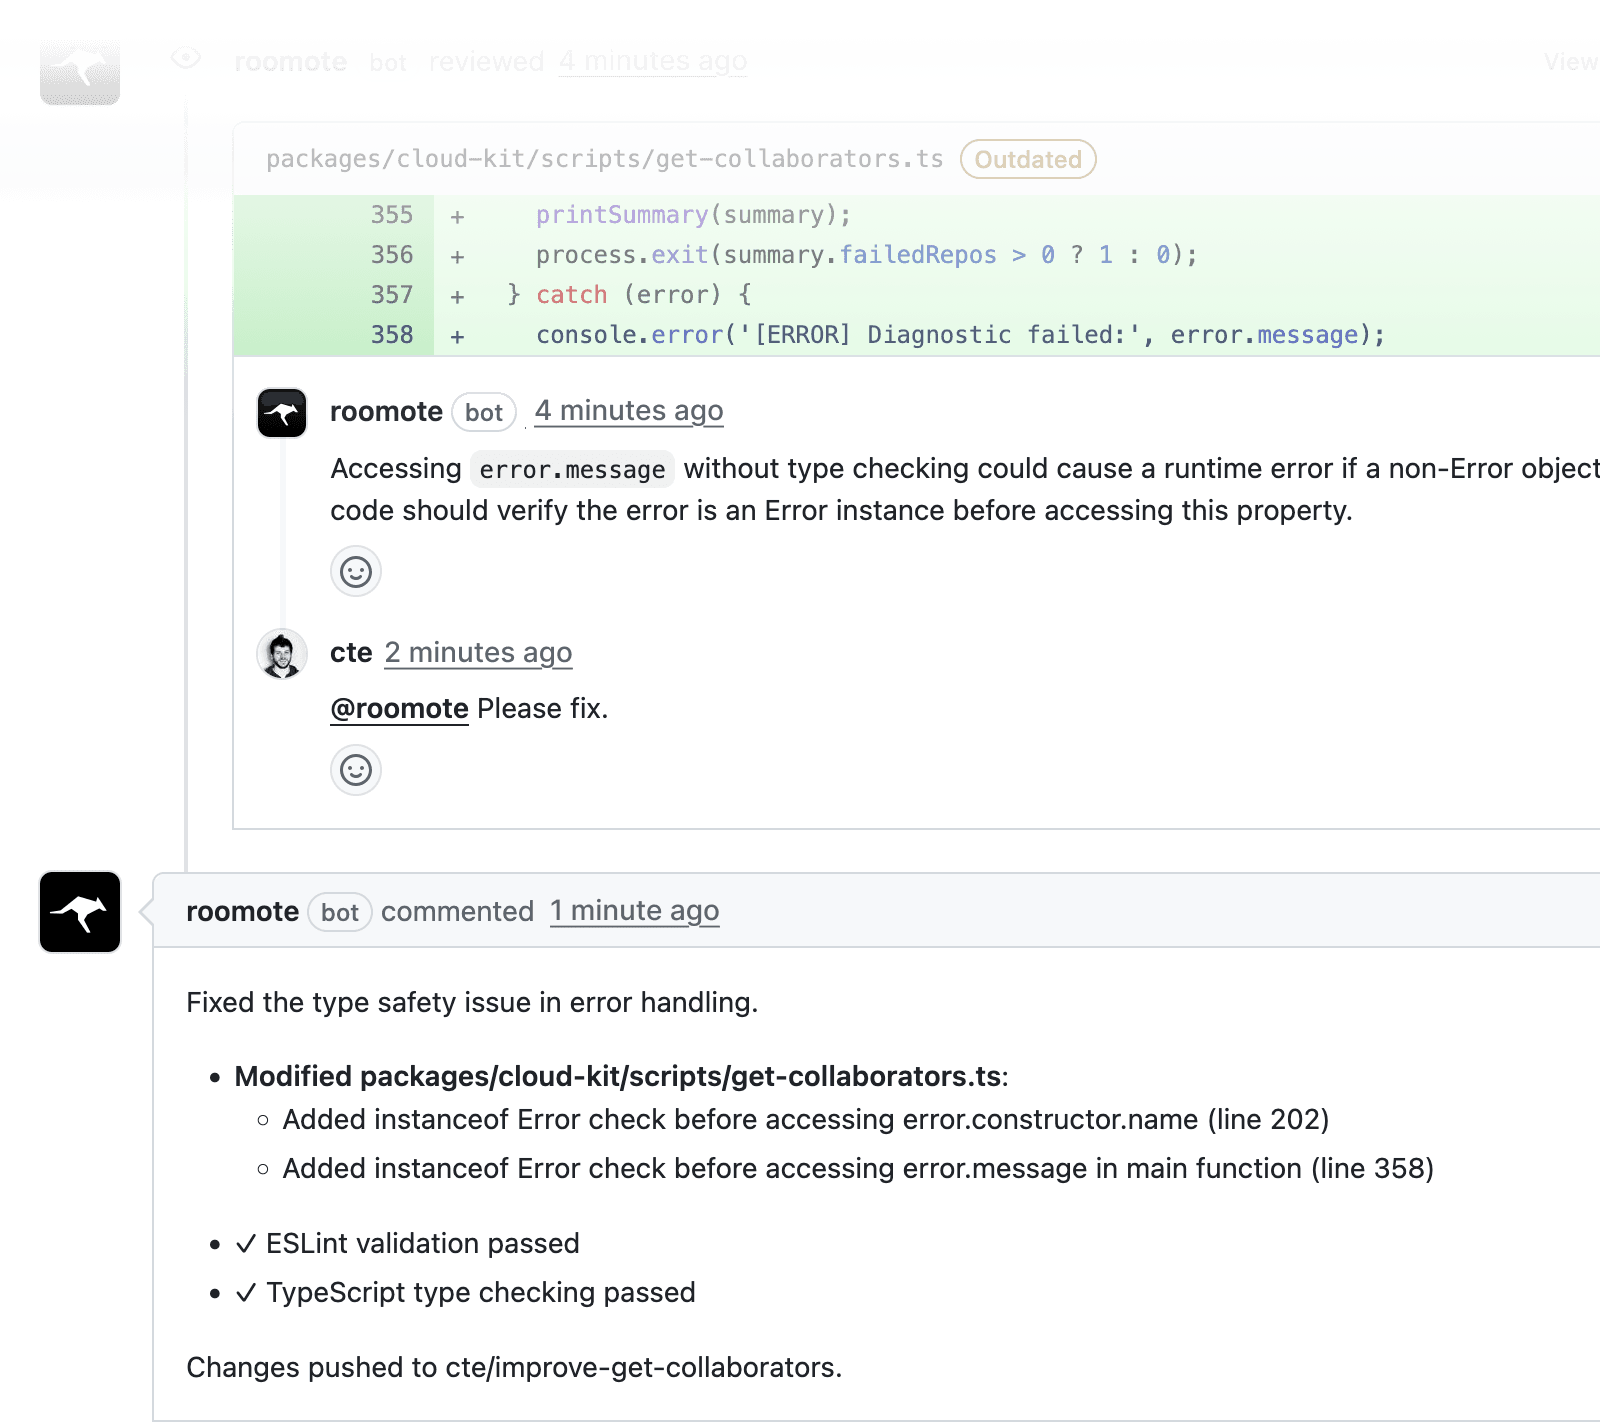Click the @roomote mention link
Image resolution: width=1600 pixels, height=1422 pixels.
tap(399, 709)
